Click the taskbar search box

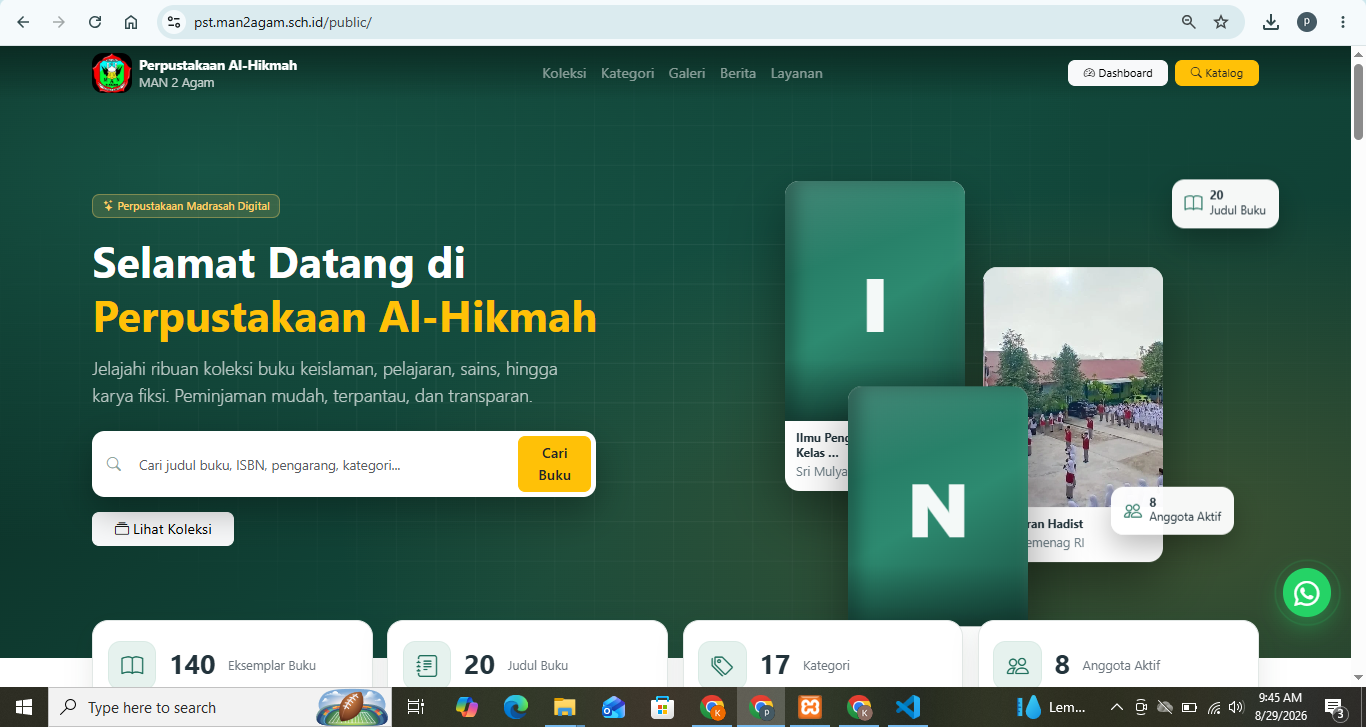click(x=220, y=707)
